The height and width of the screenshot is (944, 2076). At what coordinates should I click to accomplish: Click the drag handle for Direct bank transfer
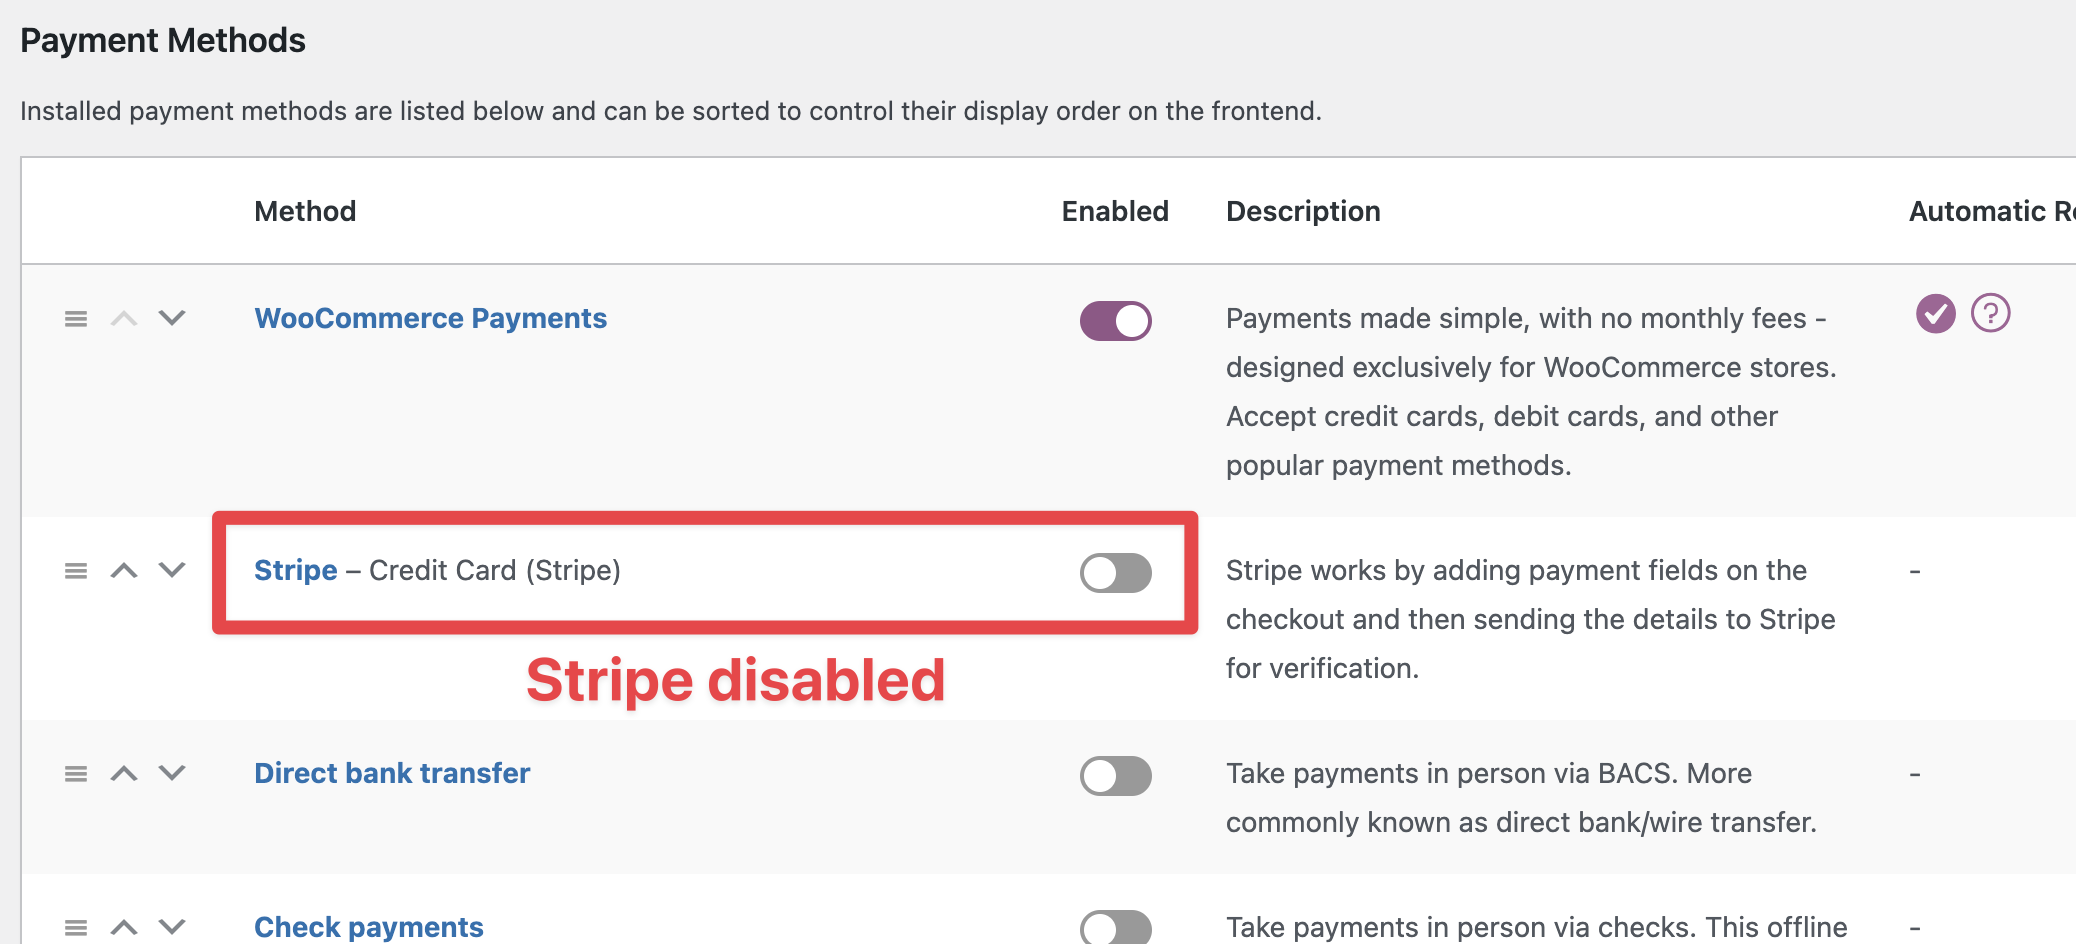76,774
